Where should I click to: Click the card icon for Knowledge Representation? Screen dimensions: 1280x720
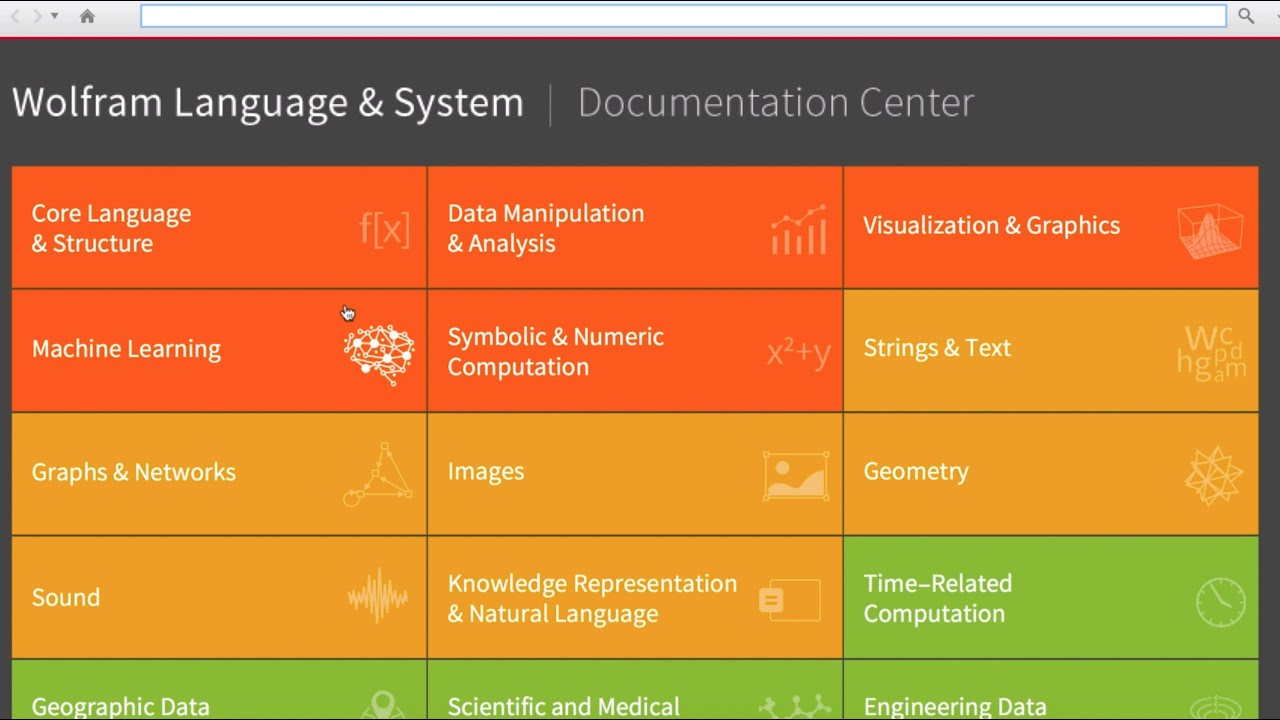[789, 600]
